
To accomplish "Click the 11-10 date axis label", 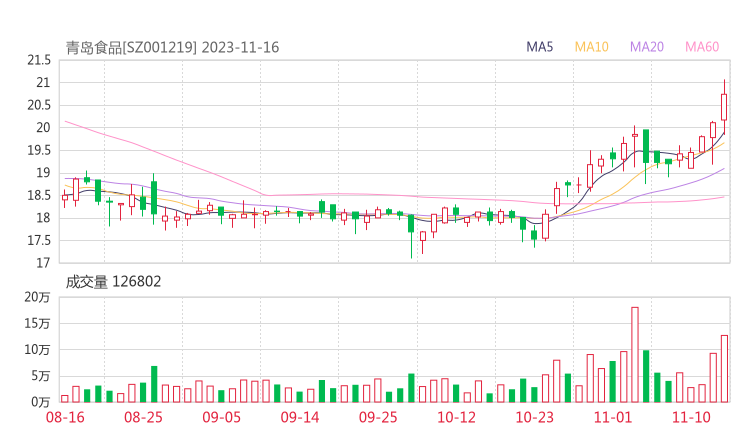I will click(x=691, y=417).
